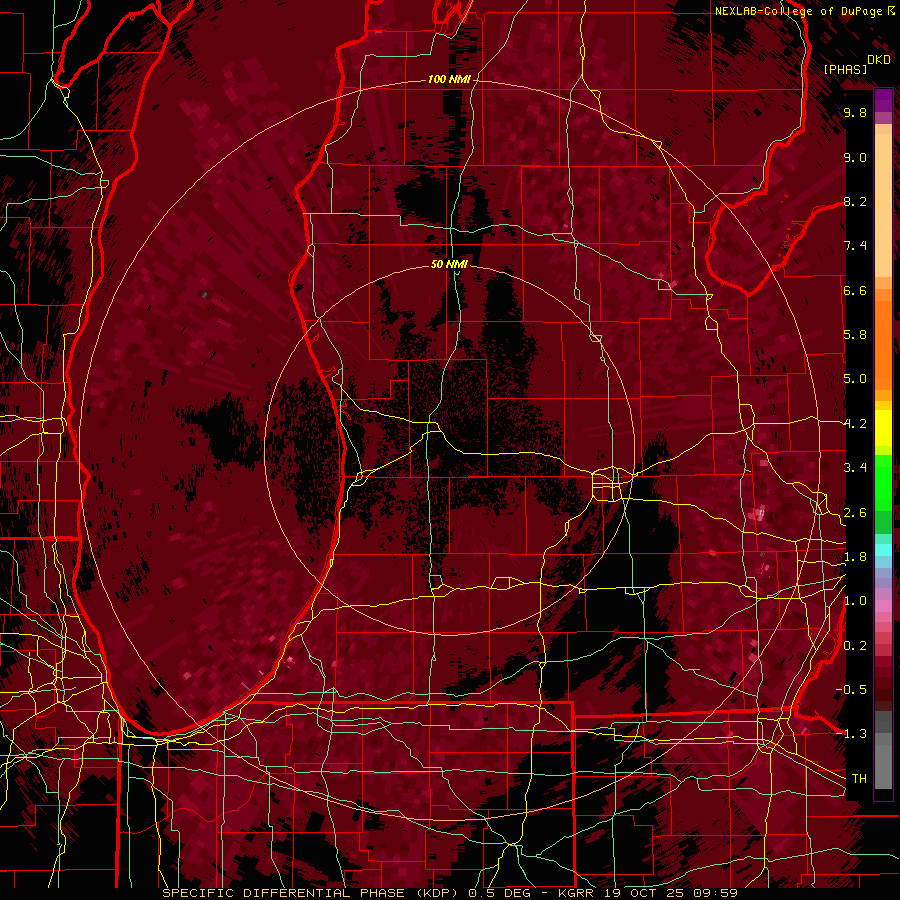Select the -0.5 legend value
Screen dimensions: 900x900
851,690
